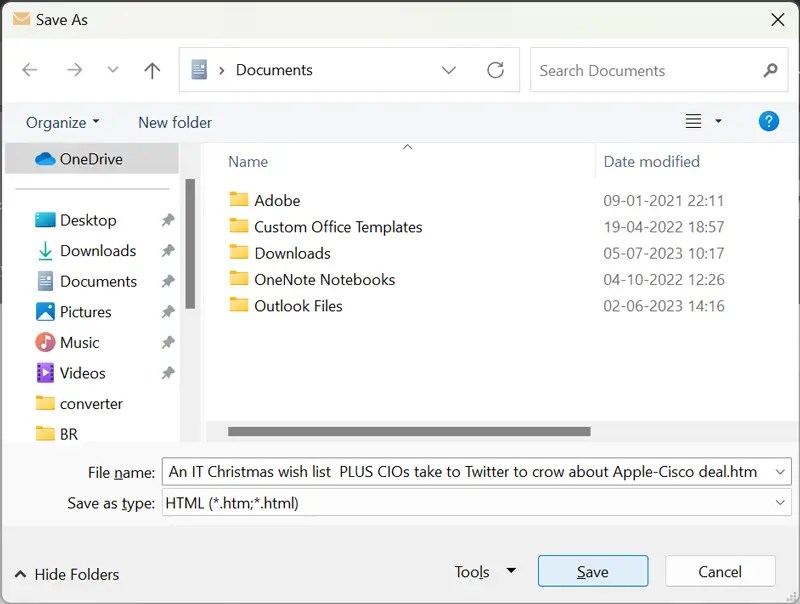Open the Organize menu
The width and height of the screenshot is (800, 604).
[62, 121]
